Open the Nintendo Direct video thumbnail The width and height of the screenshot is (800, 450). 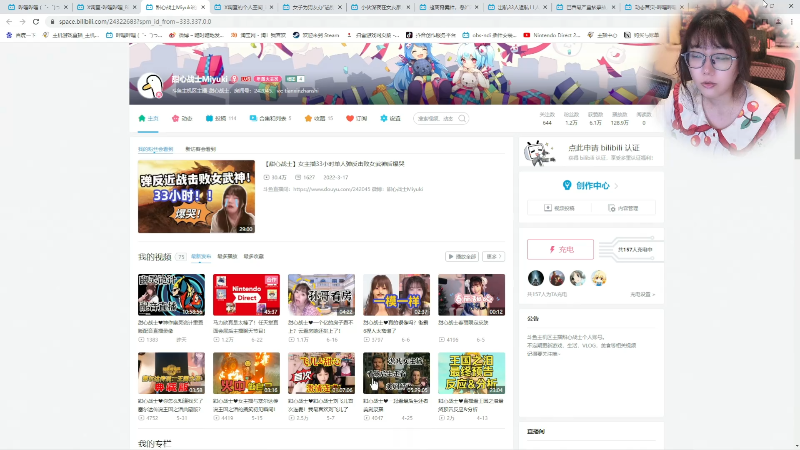[x=246, y=294]
